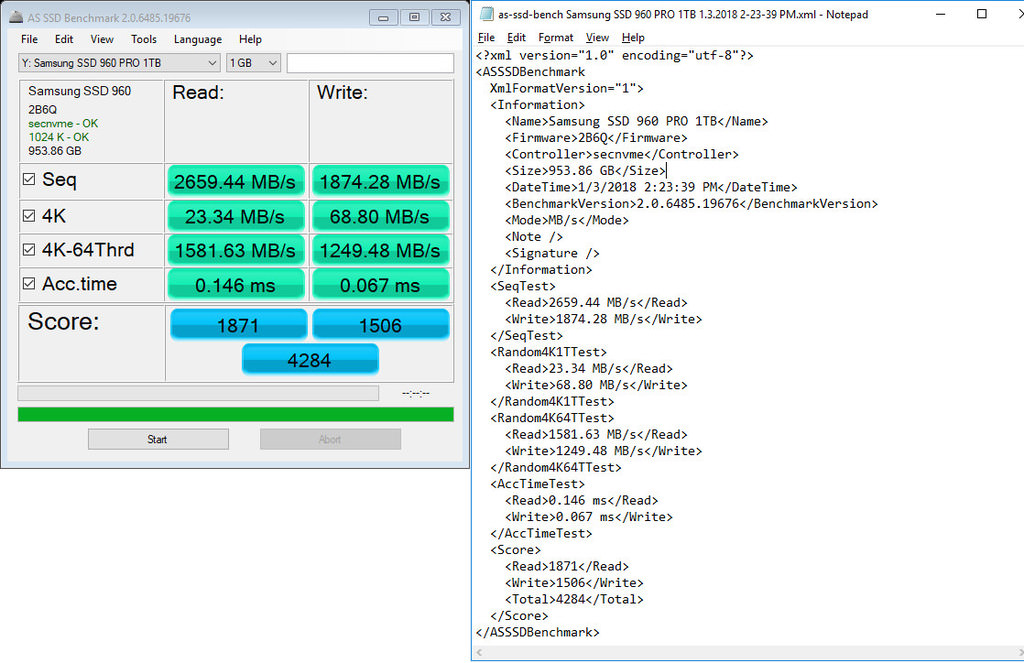Open the Help menu in Notepad
The height and width of the screenshot is (663, 1024).
[x=633, y=38]
